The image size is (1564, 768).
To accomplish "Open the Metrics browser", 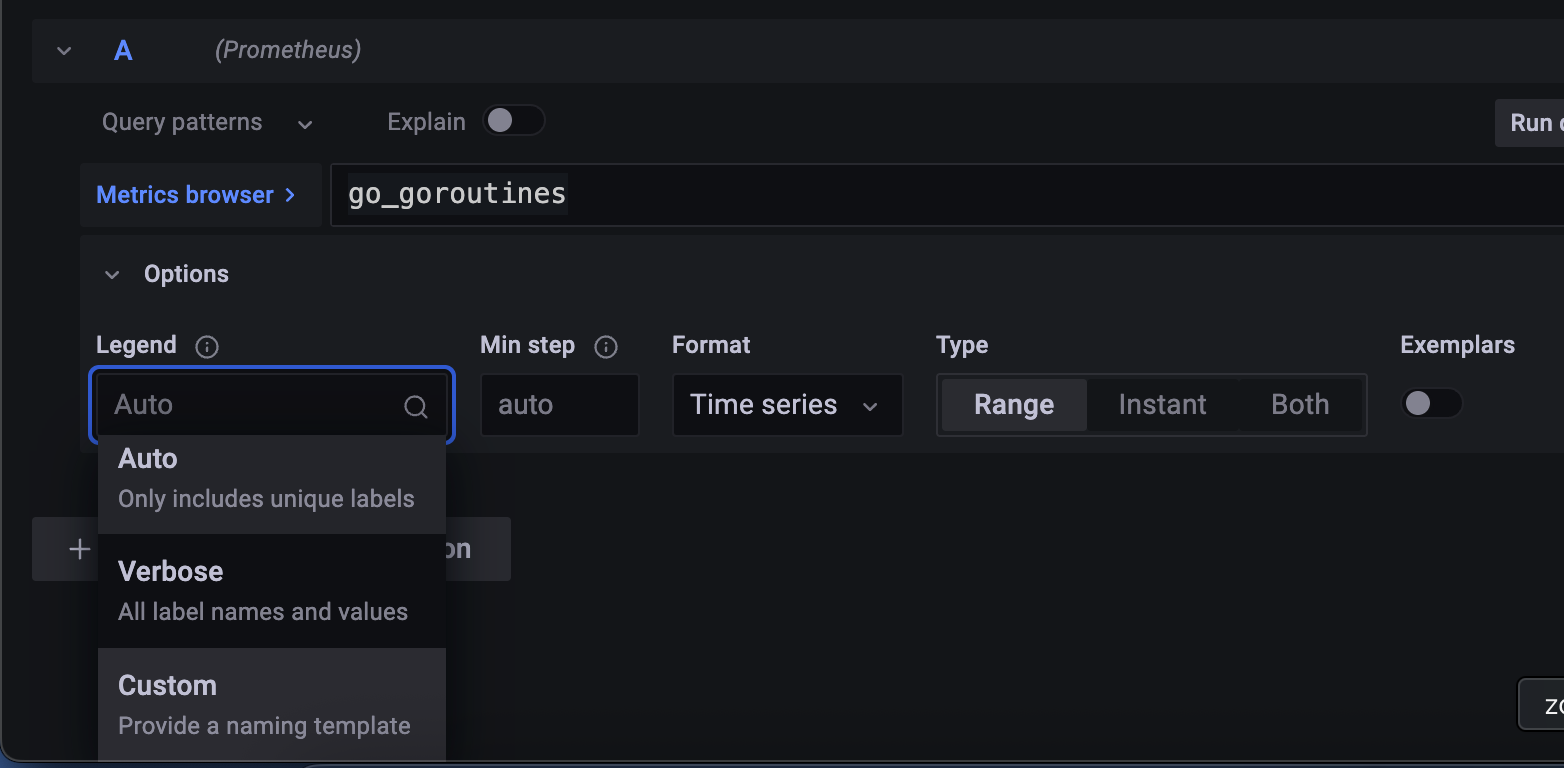I will coord(185,195).
